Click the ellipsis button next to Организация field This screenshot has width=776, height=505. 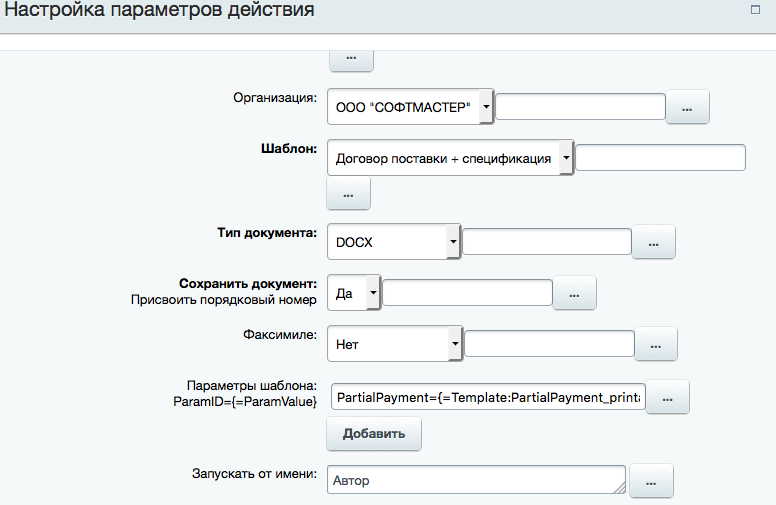[x=687, y=107]
